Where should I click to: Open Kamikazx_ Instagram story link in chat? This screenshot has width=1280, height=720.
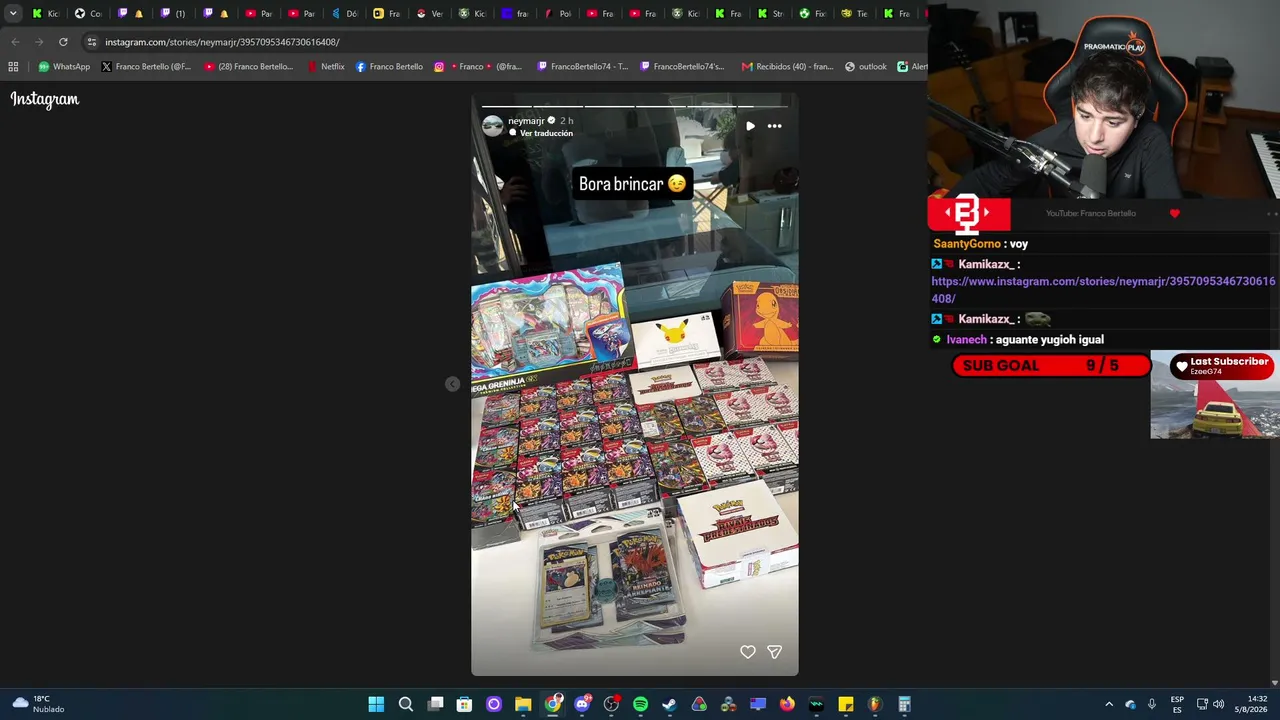point(1103,290)
